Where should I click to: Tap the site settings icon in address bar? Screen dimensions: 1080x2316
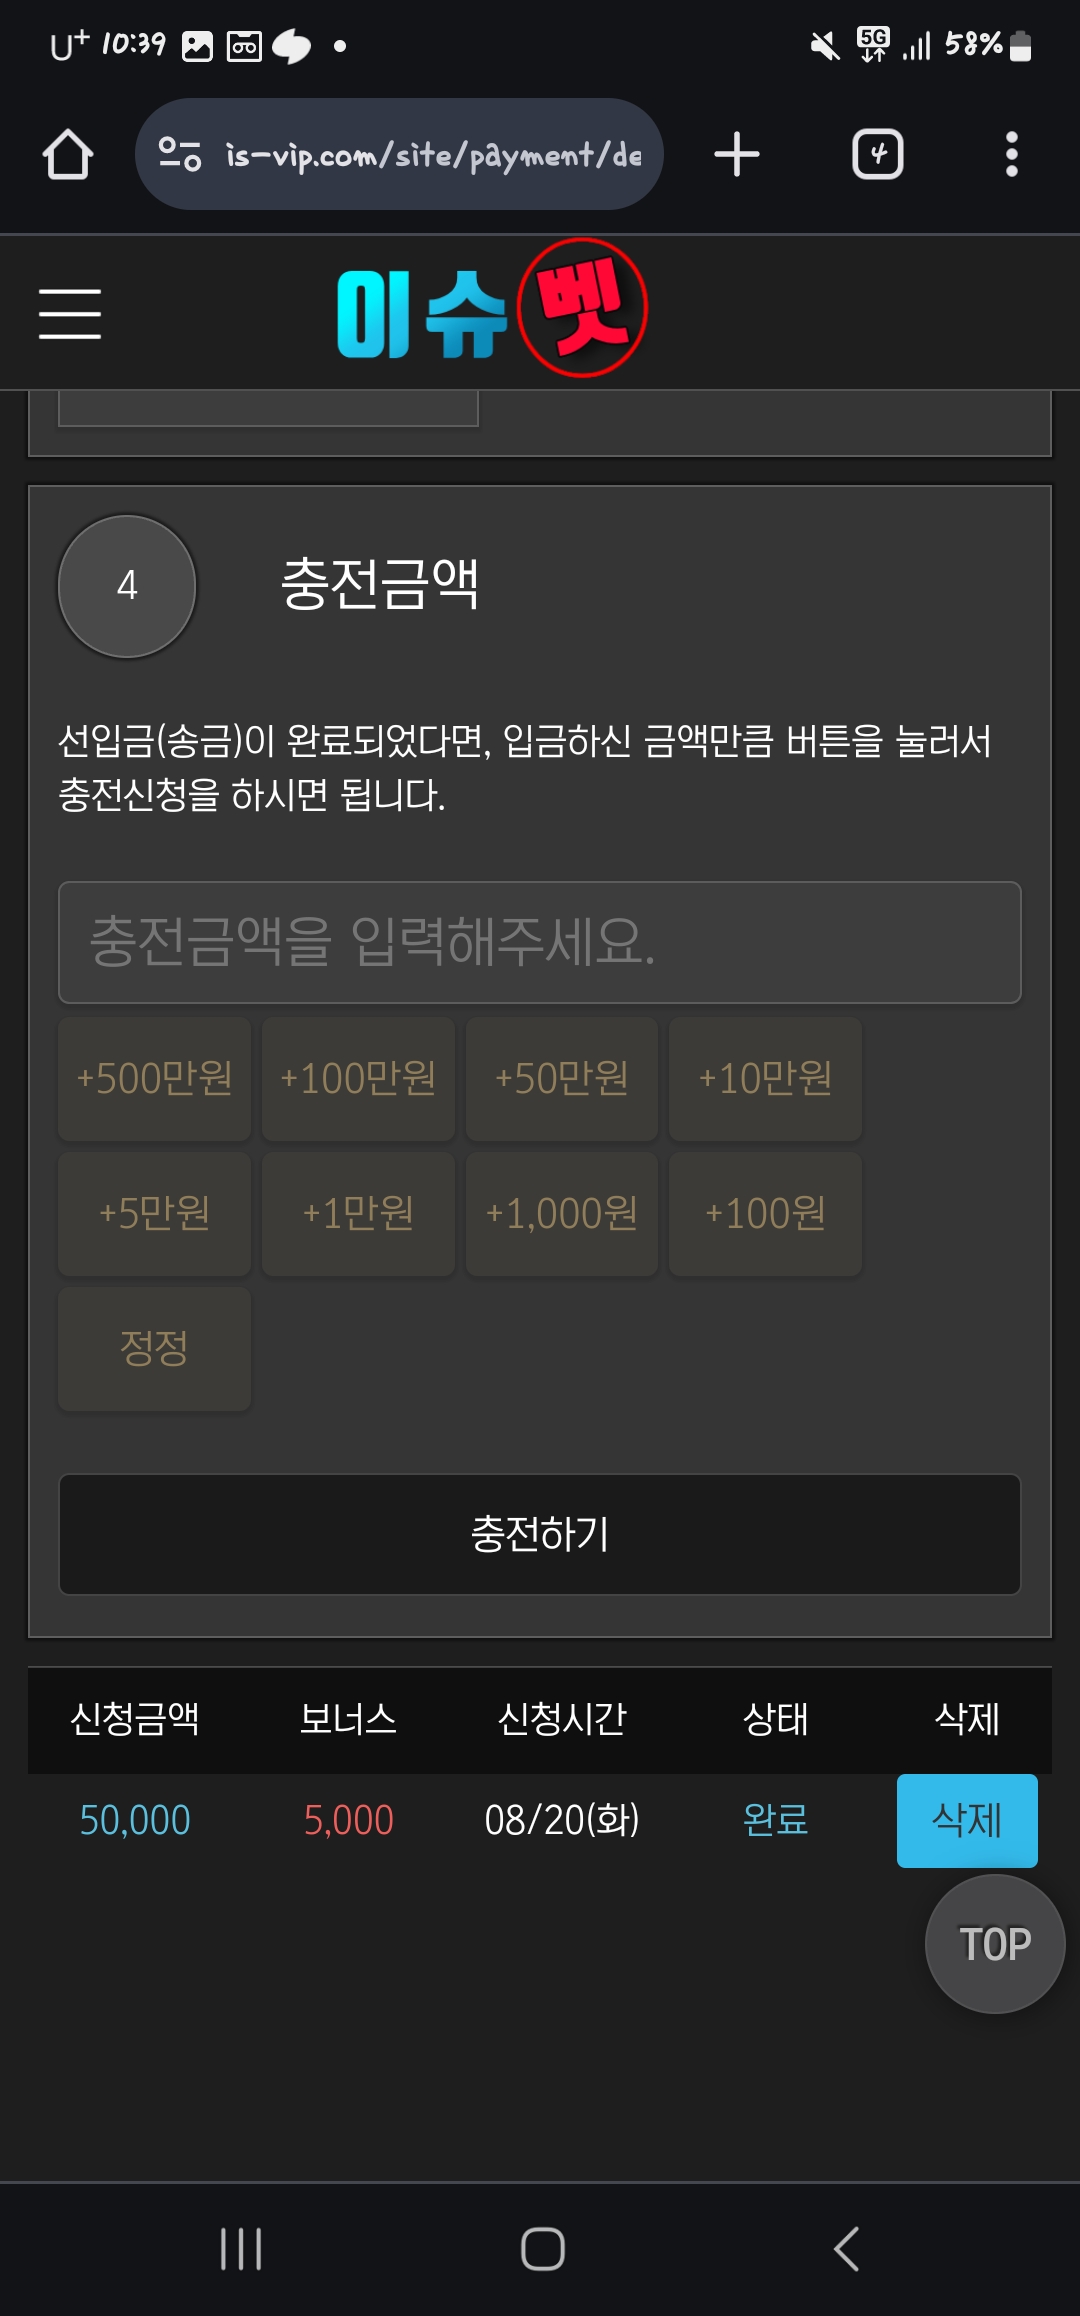click(180, 154)
